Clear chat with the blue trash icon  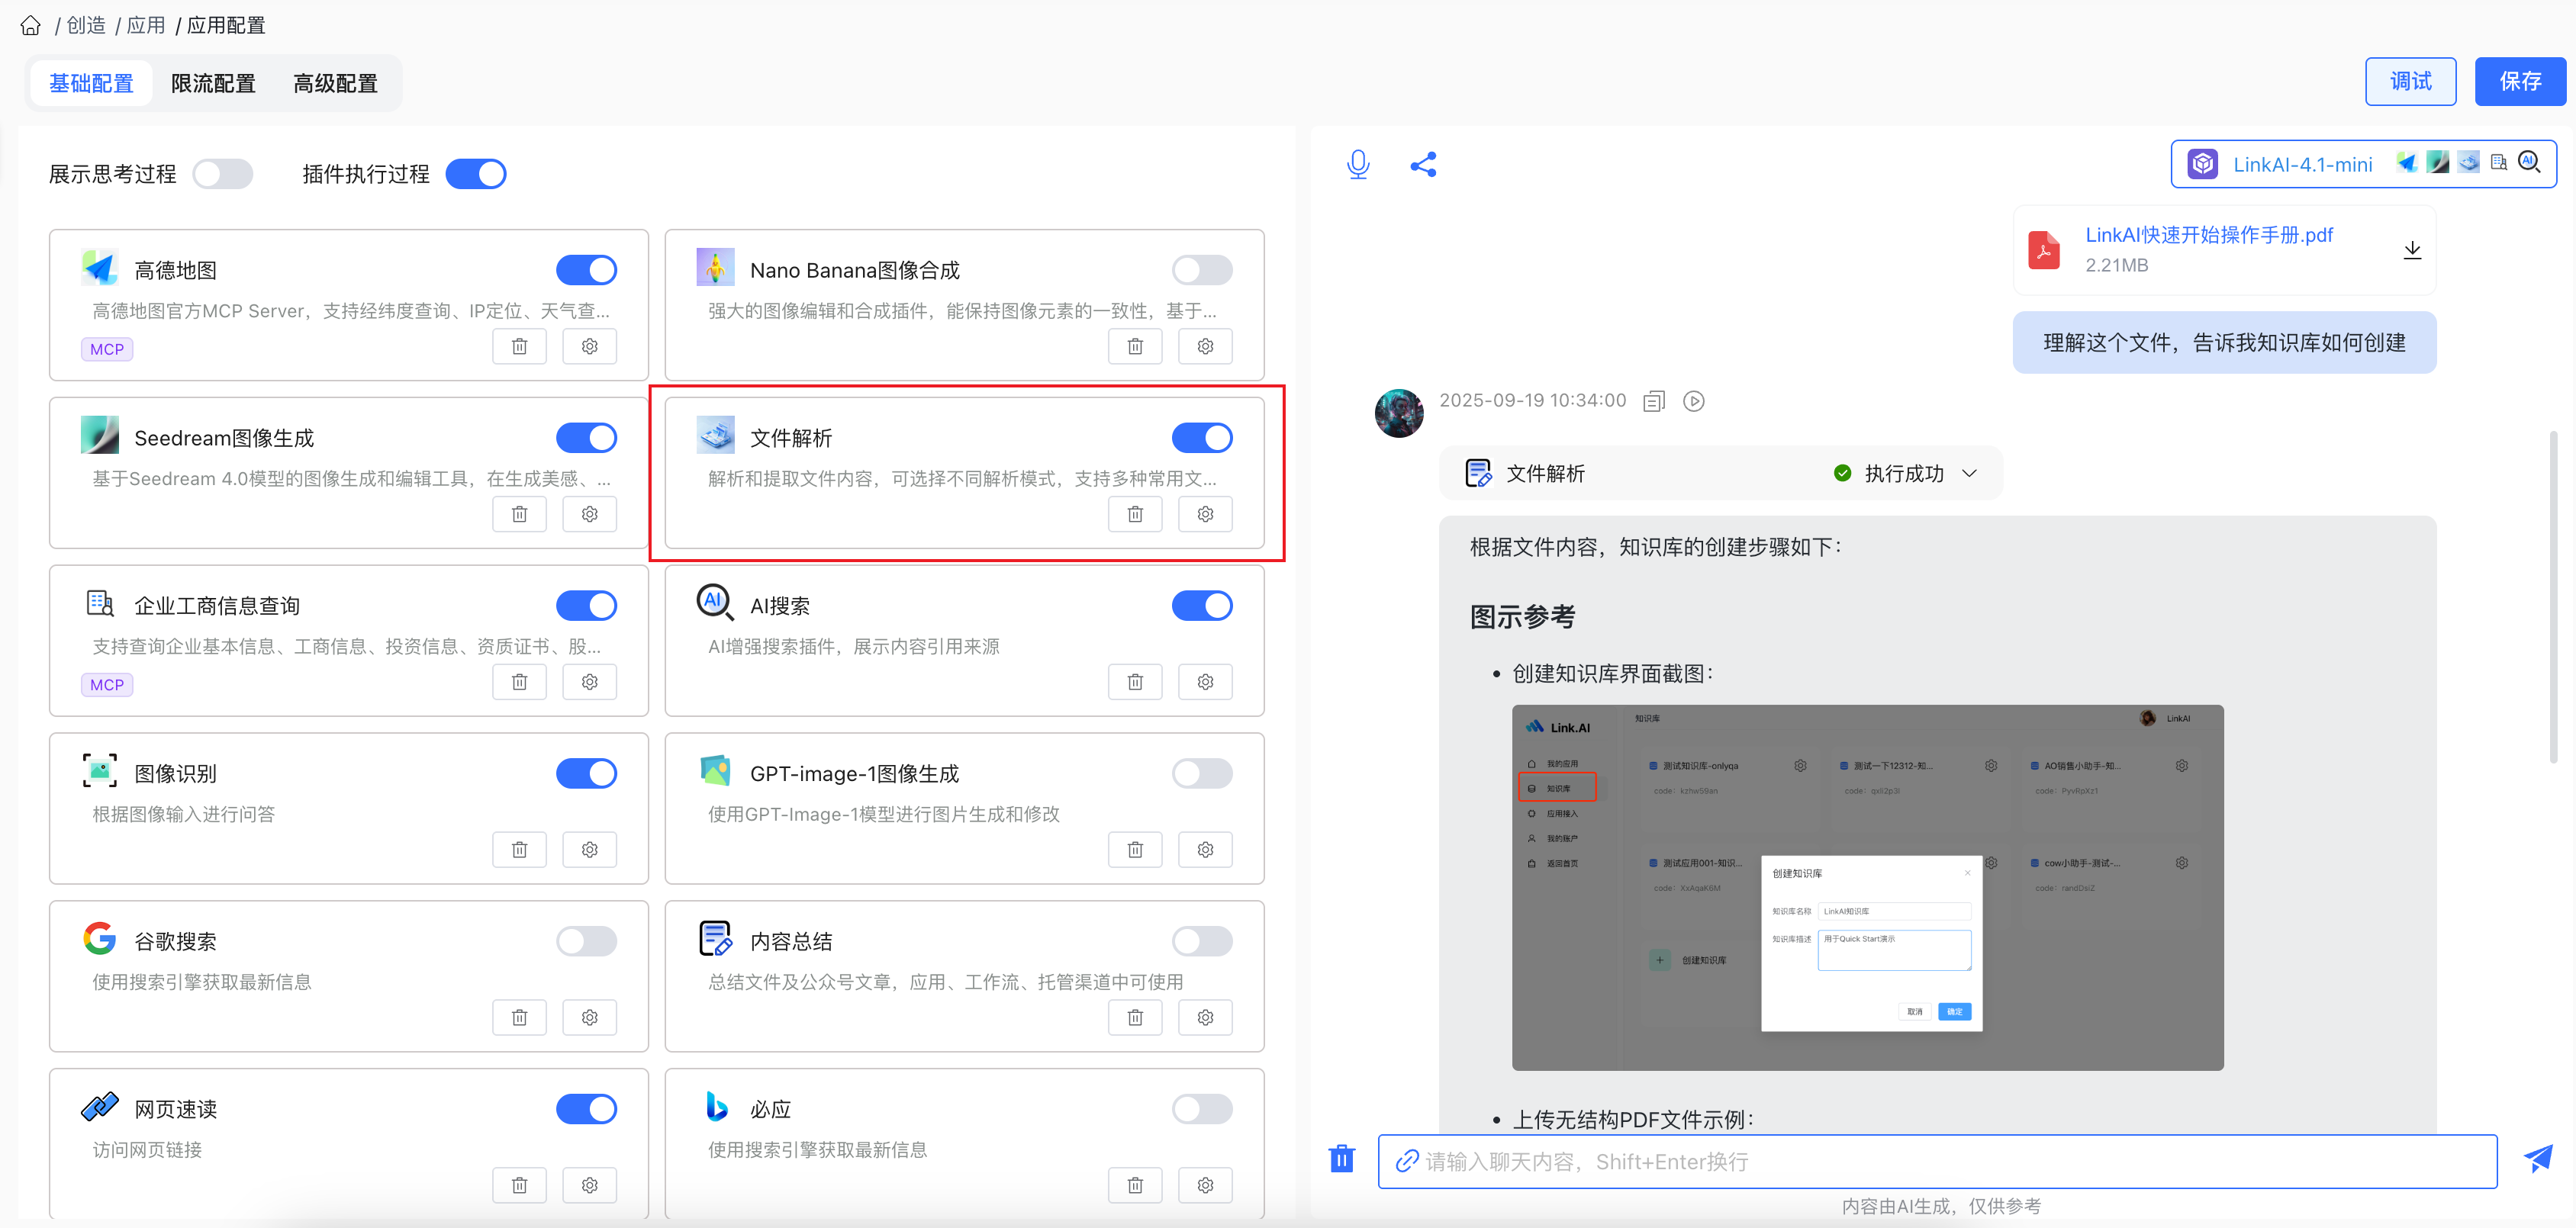[1341, 1159]
